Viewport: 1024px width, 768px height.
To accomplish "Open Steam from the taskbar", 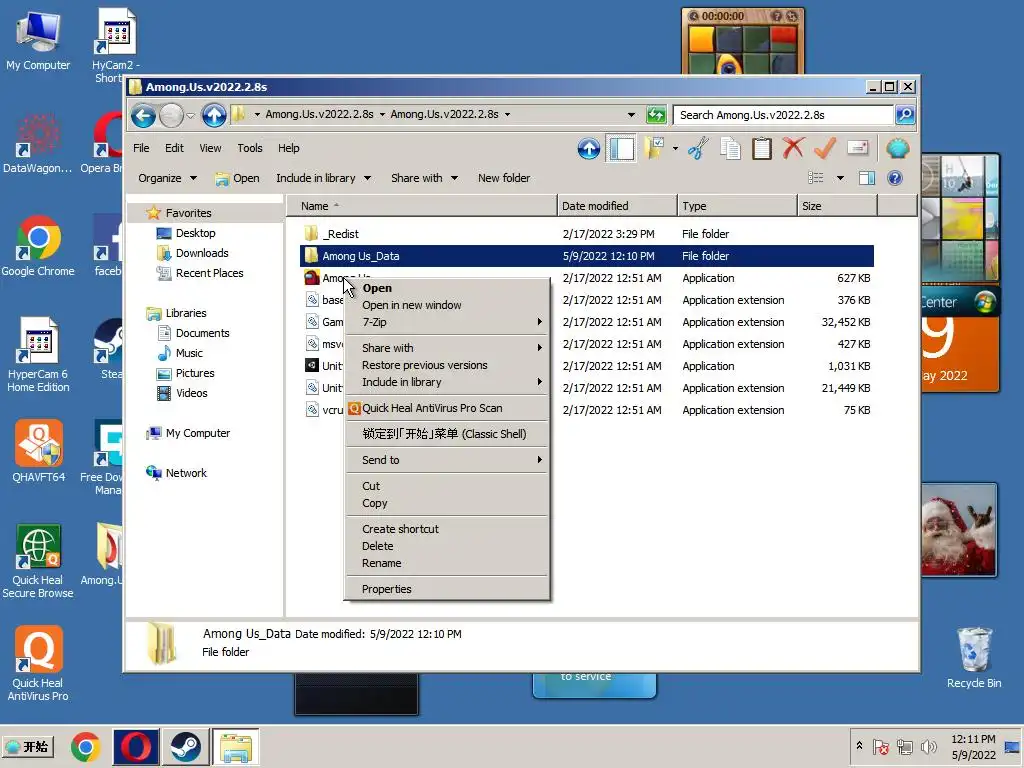I will pos(185,747).
